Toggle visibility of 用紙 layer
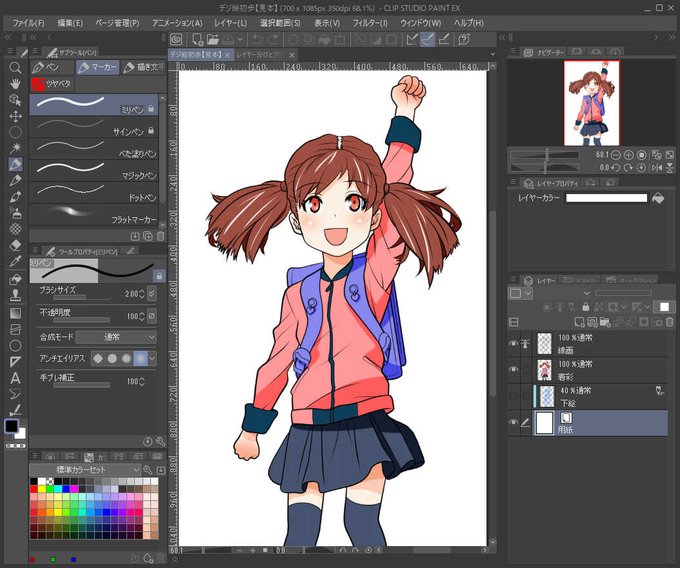 pyautogui.click(x=513, y=422)
